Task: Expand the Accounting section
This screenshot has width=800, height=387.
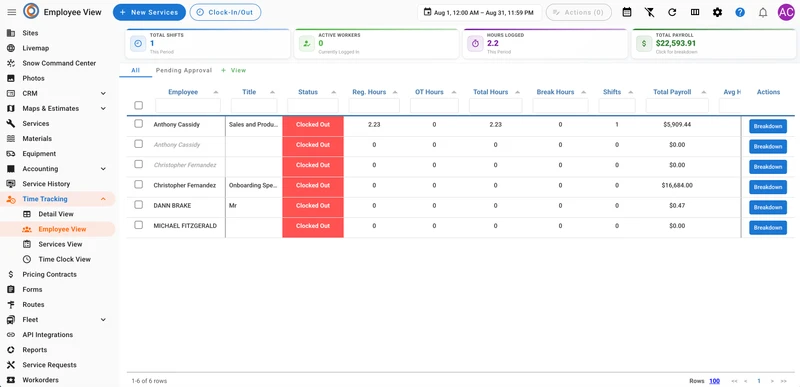Action: coord(103,169)
